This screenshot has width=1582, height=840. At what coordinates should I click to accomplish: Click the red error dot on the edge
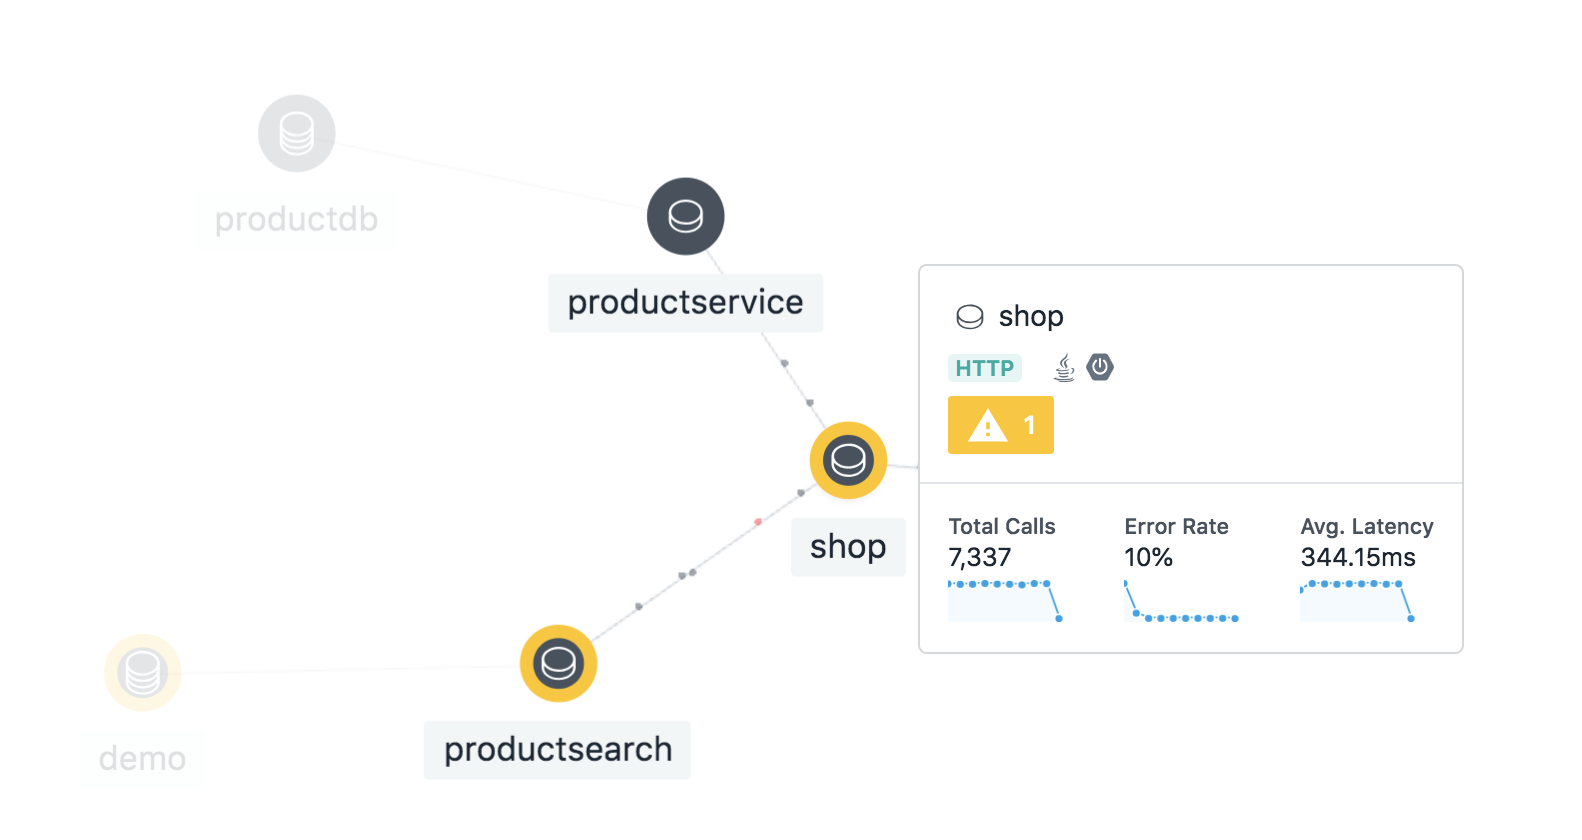[x=759, y=521]
